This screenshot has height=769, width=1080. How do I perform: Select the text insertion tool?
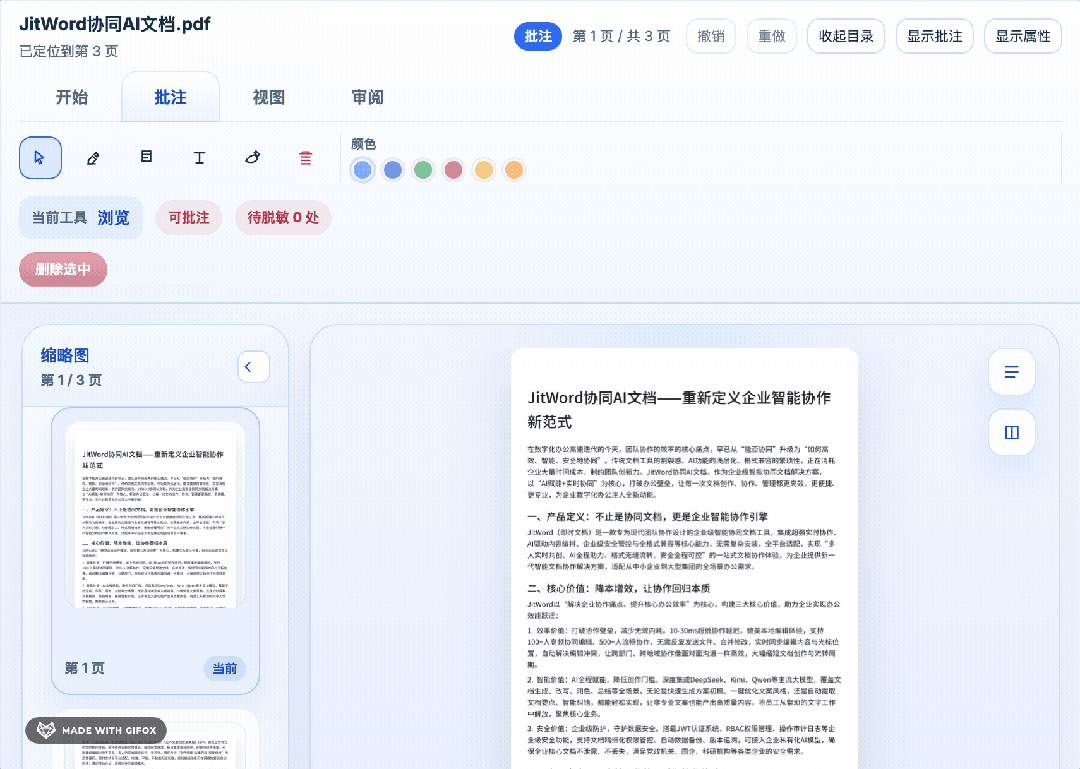click(x=199, y=158)
